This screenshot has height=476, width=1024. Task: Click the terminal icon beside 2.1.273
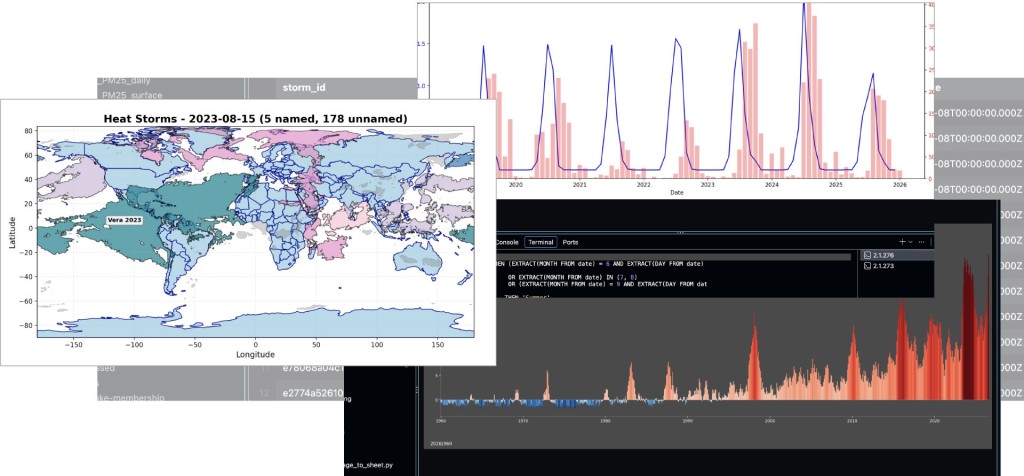coord(867,266)
